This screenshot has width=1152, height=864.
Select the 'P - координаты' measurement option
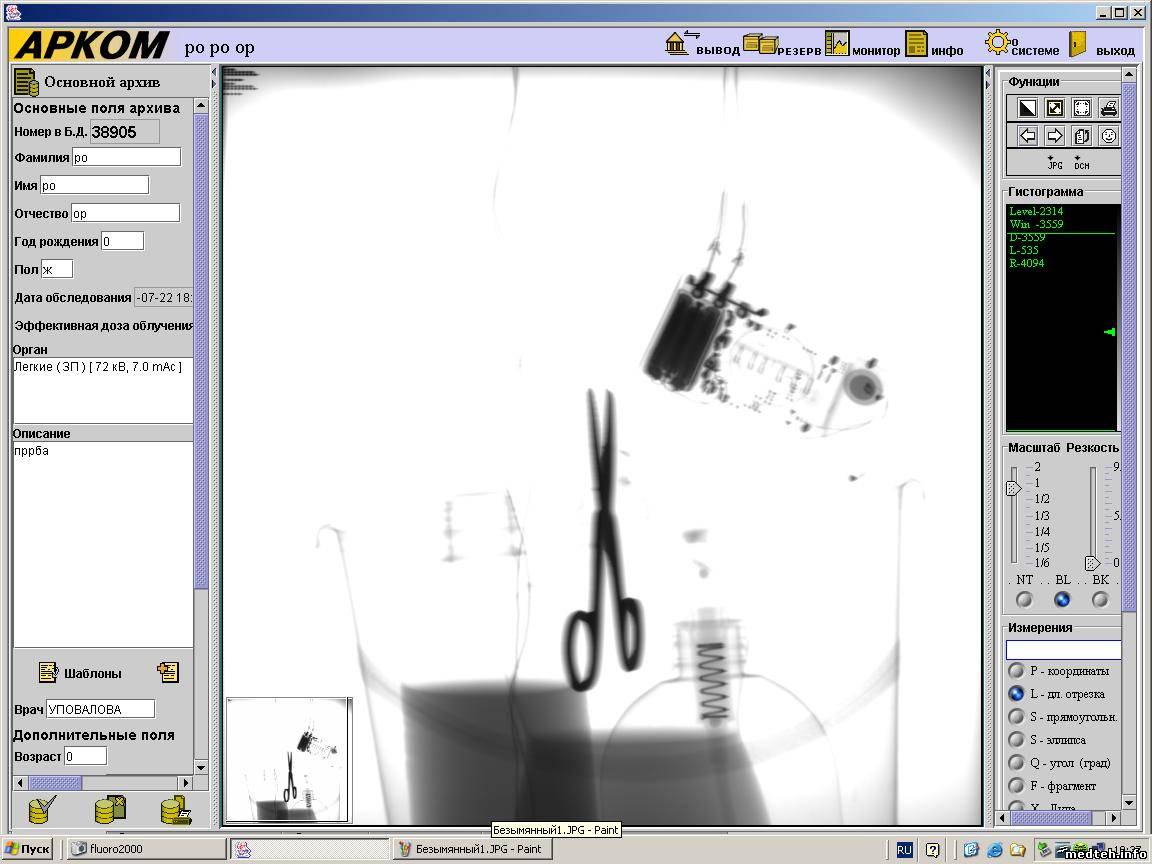point(1016,671)
